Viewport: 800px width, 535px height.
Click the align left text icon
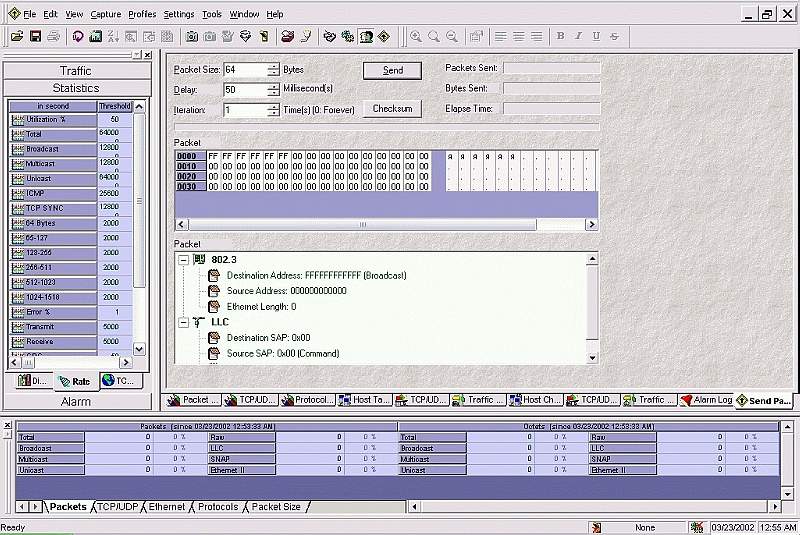point(501,36)
